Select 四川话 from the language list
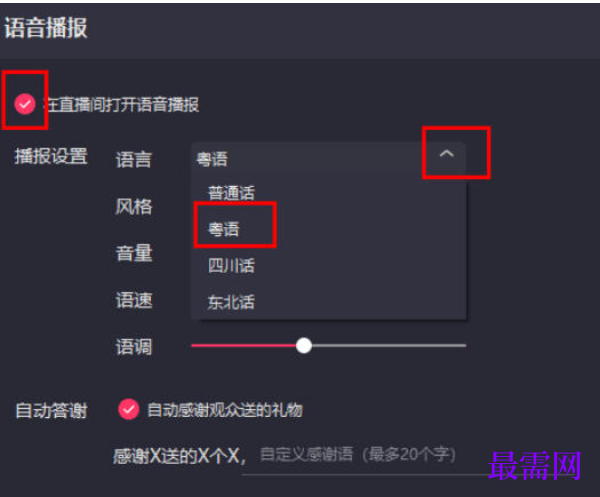 231,266
